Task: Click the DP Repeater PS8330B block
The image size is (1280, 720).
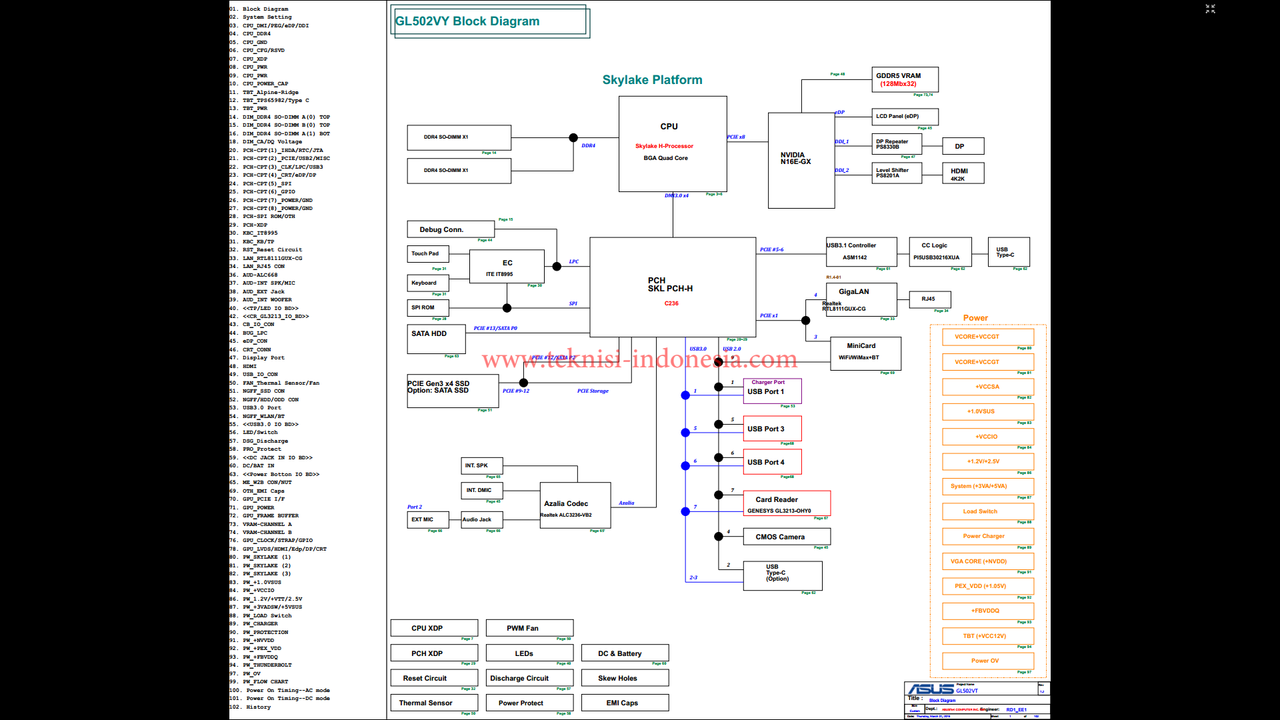Action: click(896, 144)
